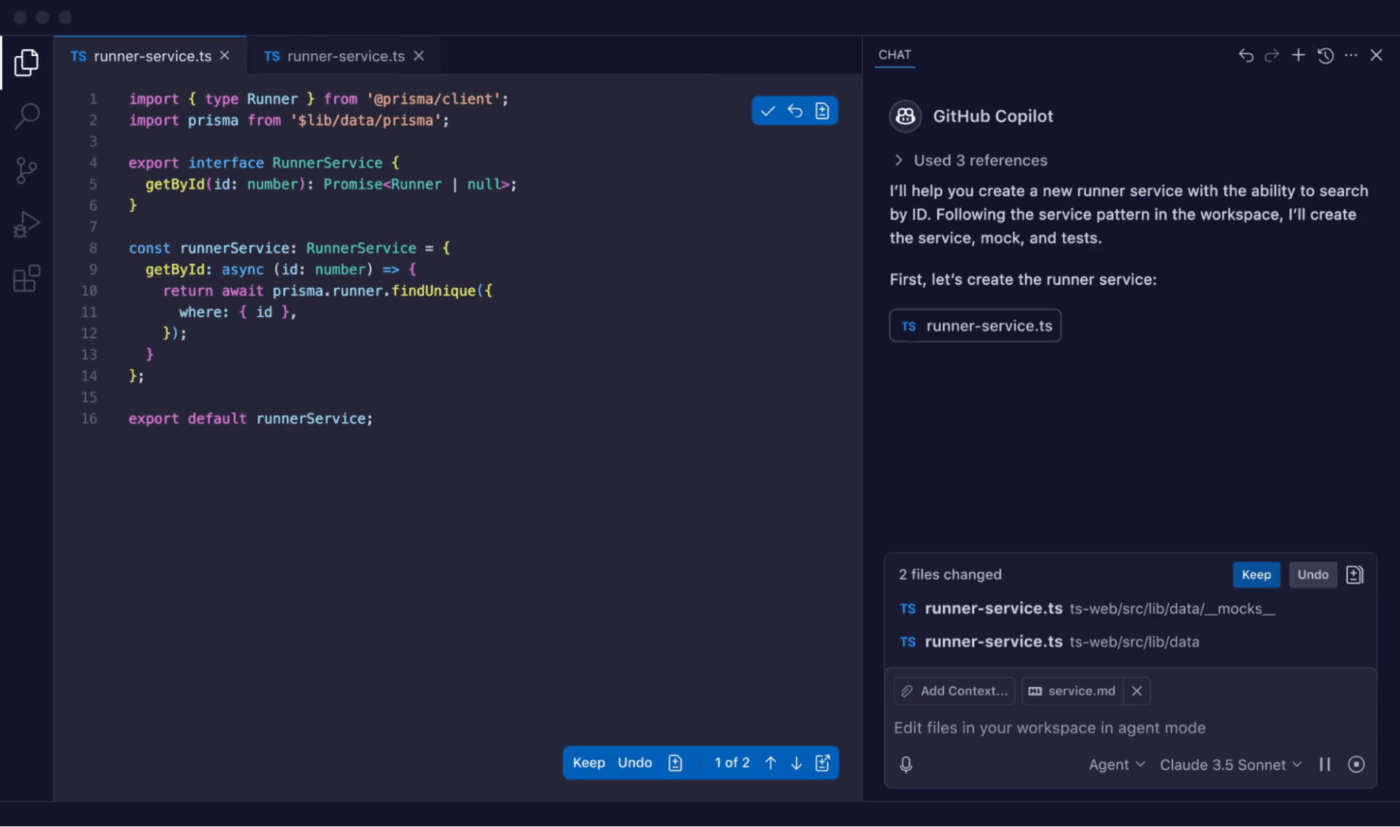Select the CHAT panel tab
This screenshot has height=827, width=1400.
[894, 55]
